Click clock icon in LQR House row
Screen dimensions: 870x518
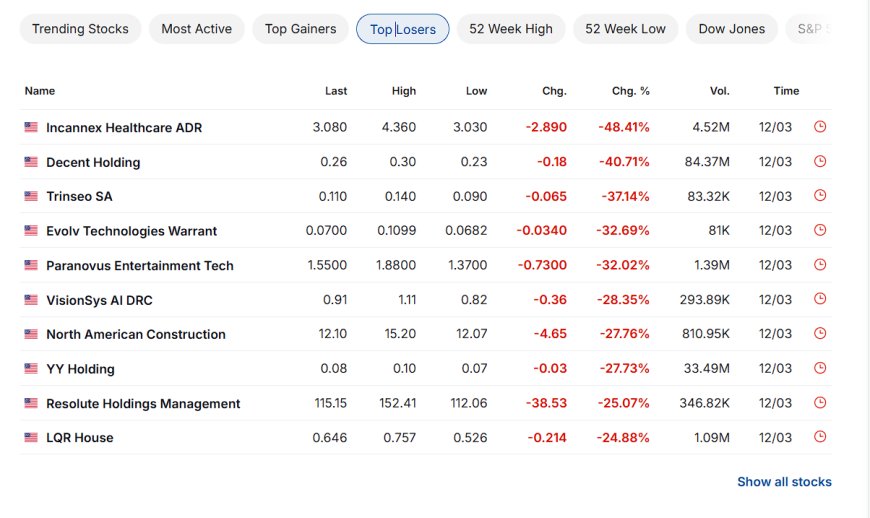coord(820,437)
